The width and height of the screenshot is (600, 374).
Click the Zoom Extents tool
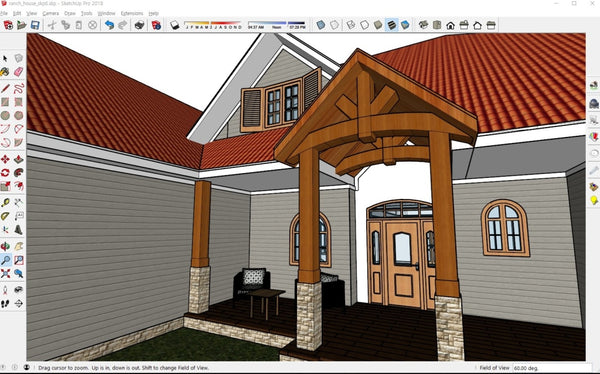(5, 273)
